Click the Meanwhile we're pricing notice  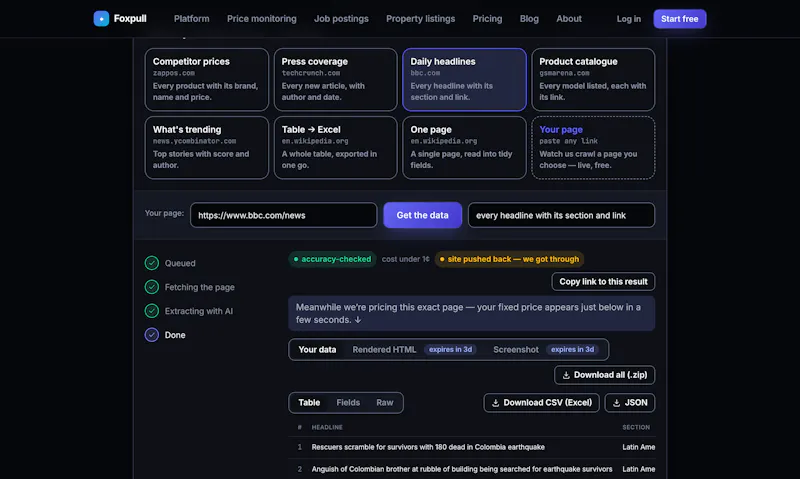click(471, 314)
